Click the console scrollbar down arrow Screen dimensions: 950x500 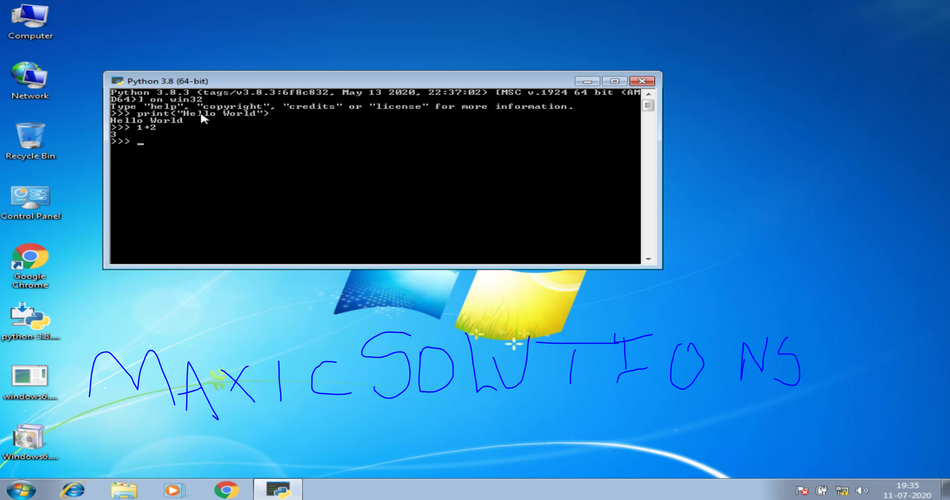(x=648, y=259)
